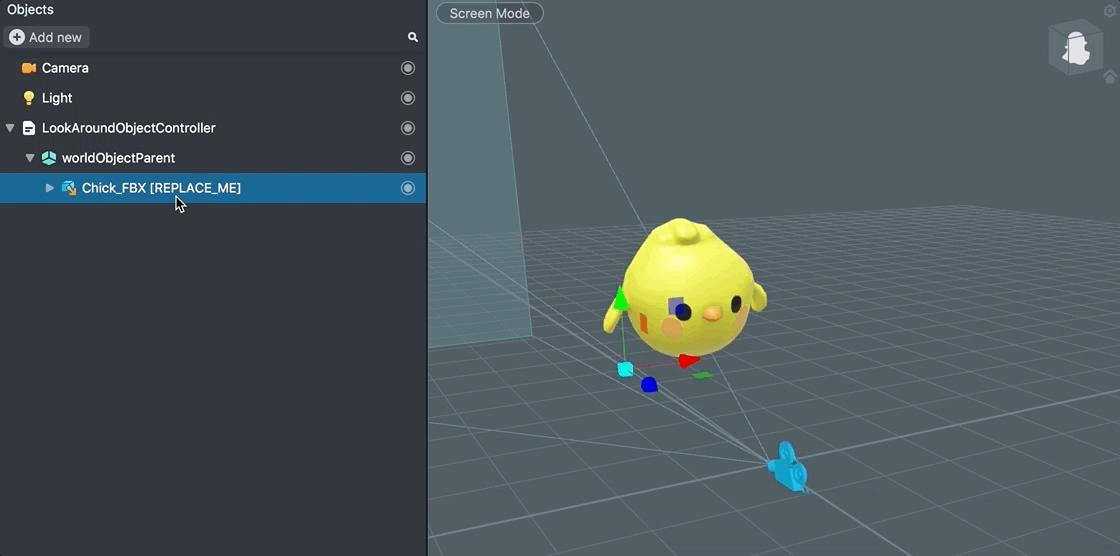1120x556 pixels.
Task: Click the Light bulb icon
Action: [x=28, y=98]
